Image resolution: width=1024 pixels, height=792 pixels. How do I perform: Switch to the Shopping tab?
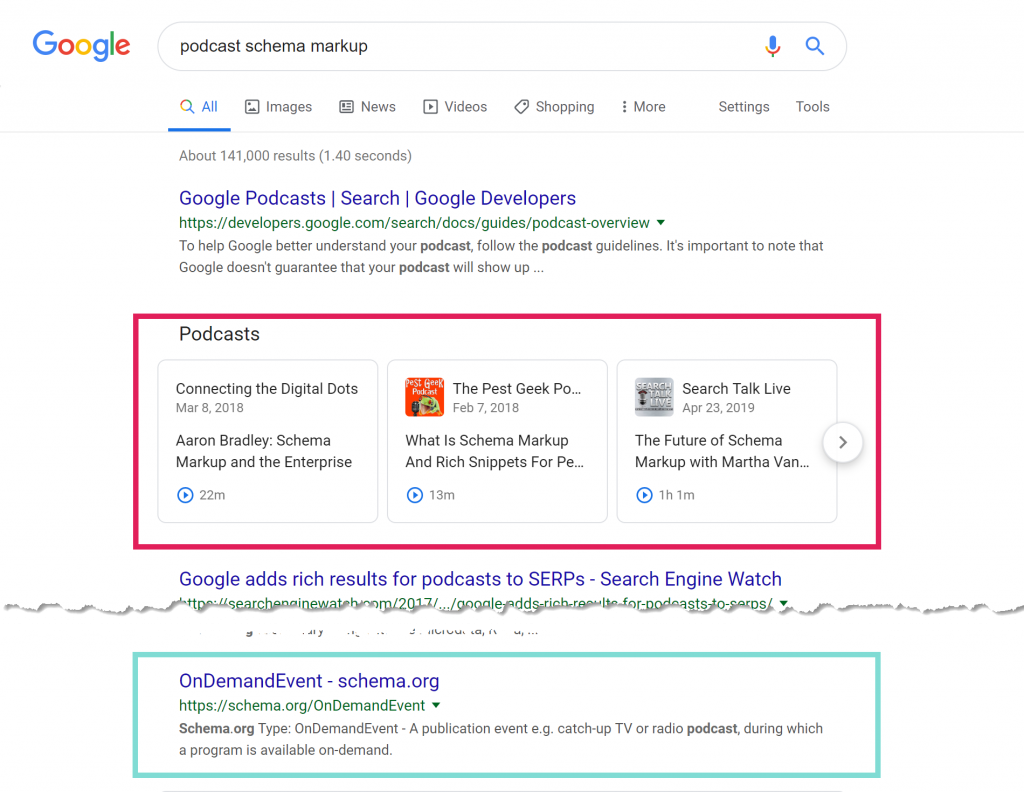coord(554,107)
